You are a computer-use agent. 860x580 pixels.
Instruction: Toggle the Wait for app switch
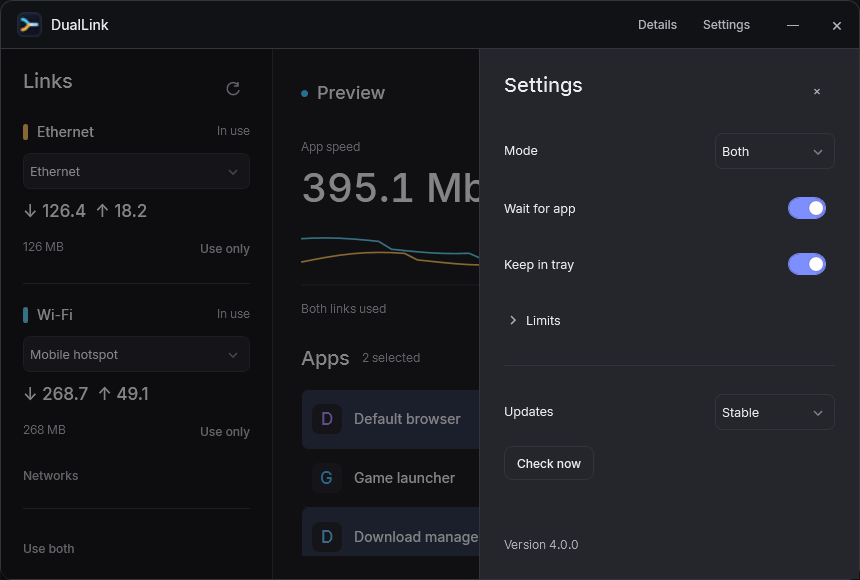click(x=807, y=208)
